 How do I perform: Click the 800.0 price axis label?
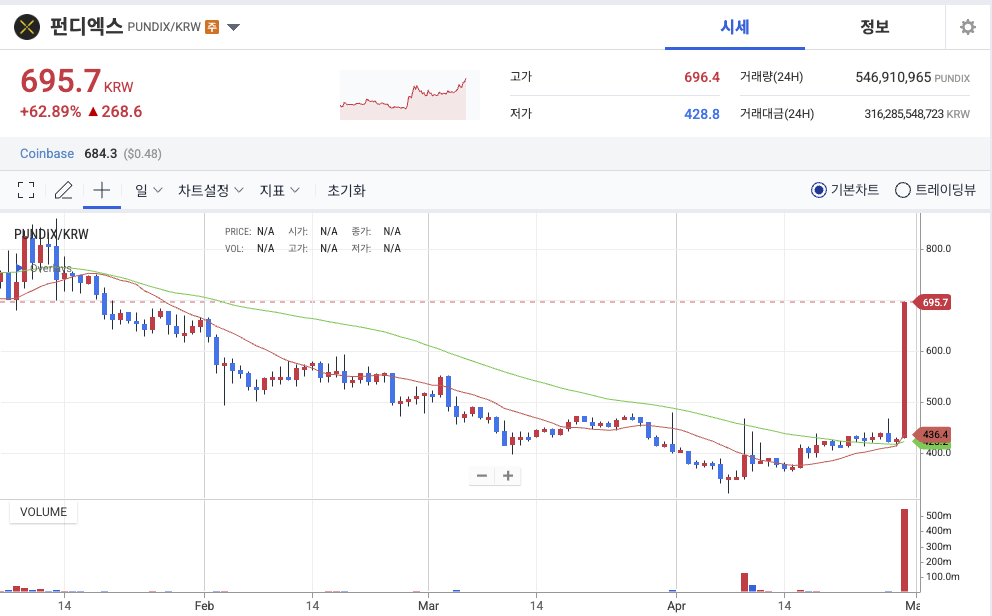point(938,249)
